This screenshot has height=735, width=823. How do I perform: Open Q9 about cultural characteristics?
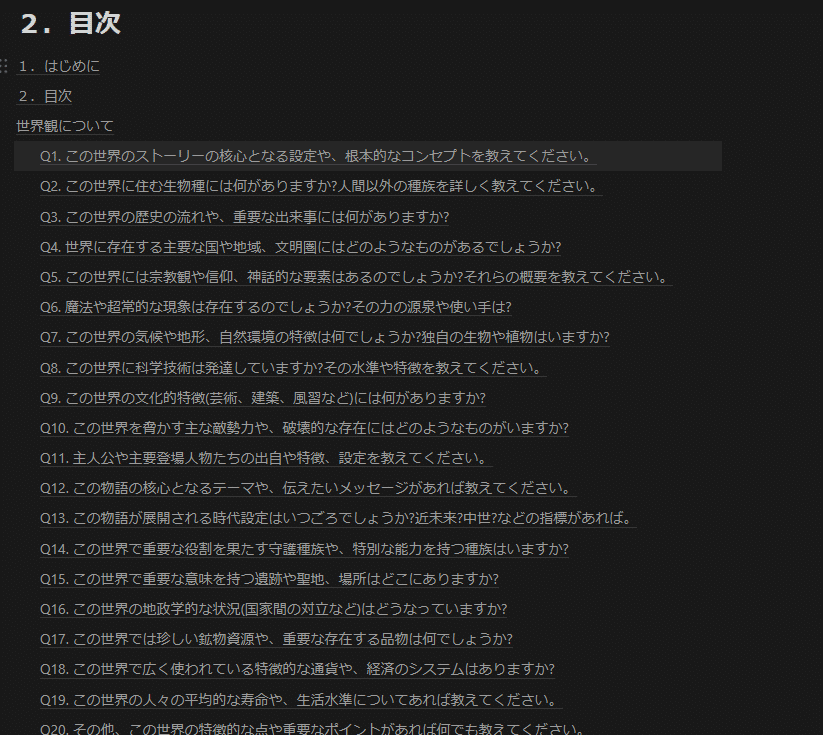pos(263,398)
